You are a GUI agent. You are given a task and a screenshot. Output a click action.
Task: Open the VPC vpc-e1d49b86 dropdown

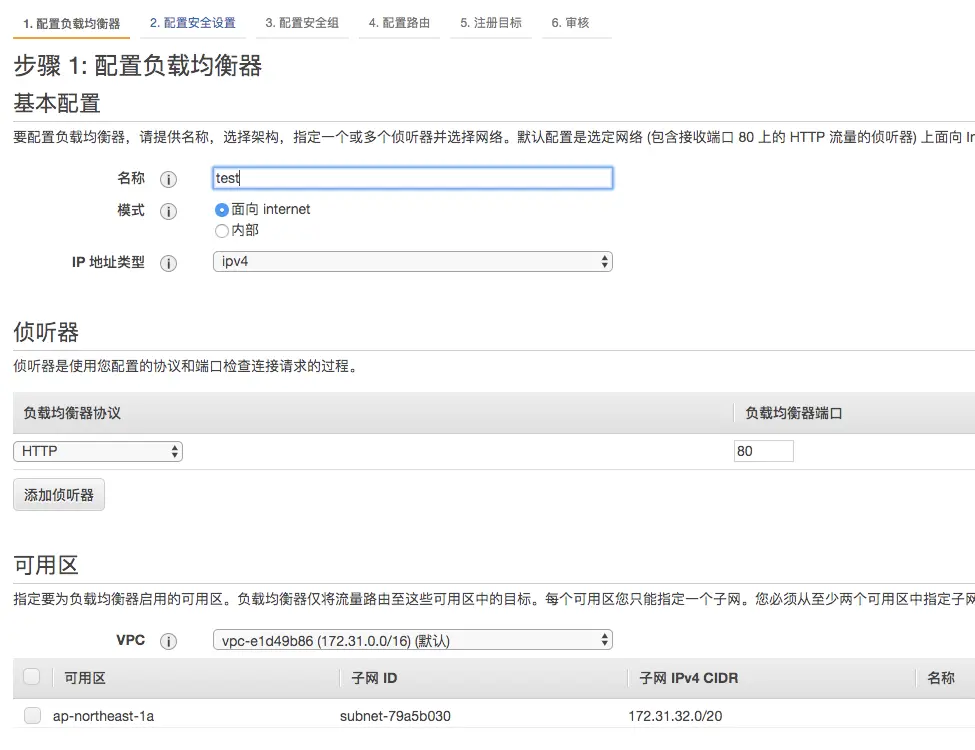412,640
